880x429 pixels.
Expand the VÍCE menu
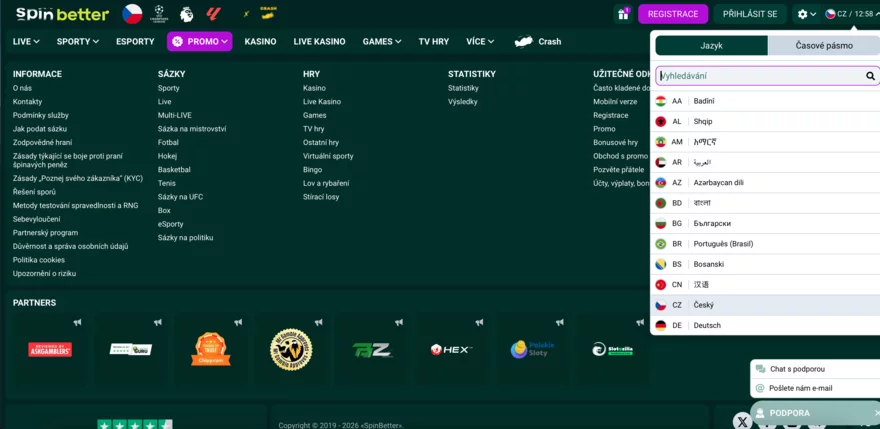point(480,42)
